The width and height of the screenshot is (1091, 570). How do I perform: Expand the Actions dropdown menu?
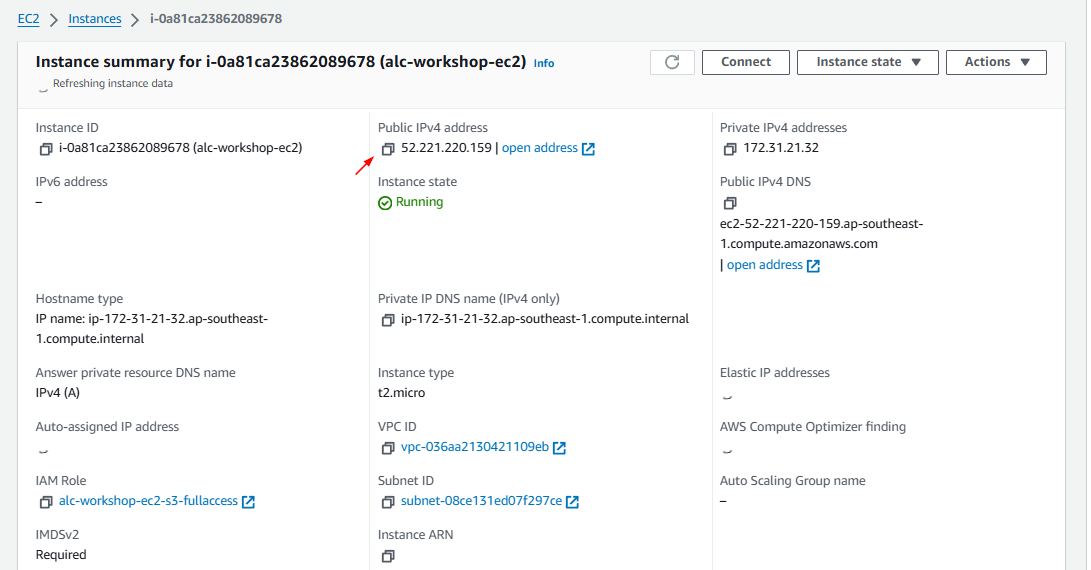(995, 62)
